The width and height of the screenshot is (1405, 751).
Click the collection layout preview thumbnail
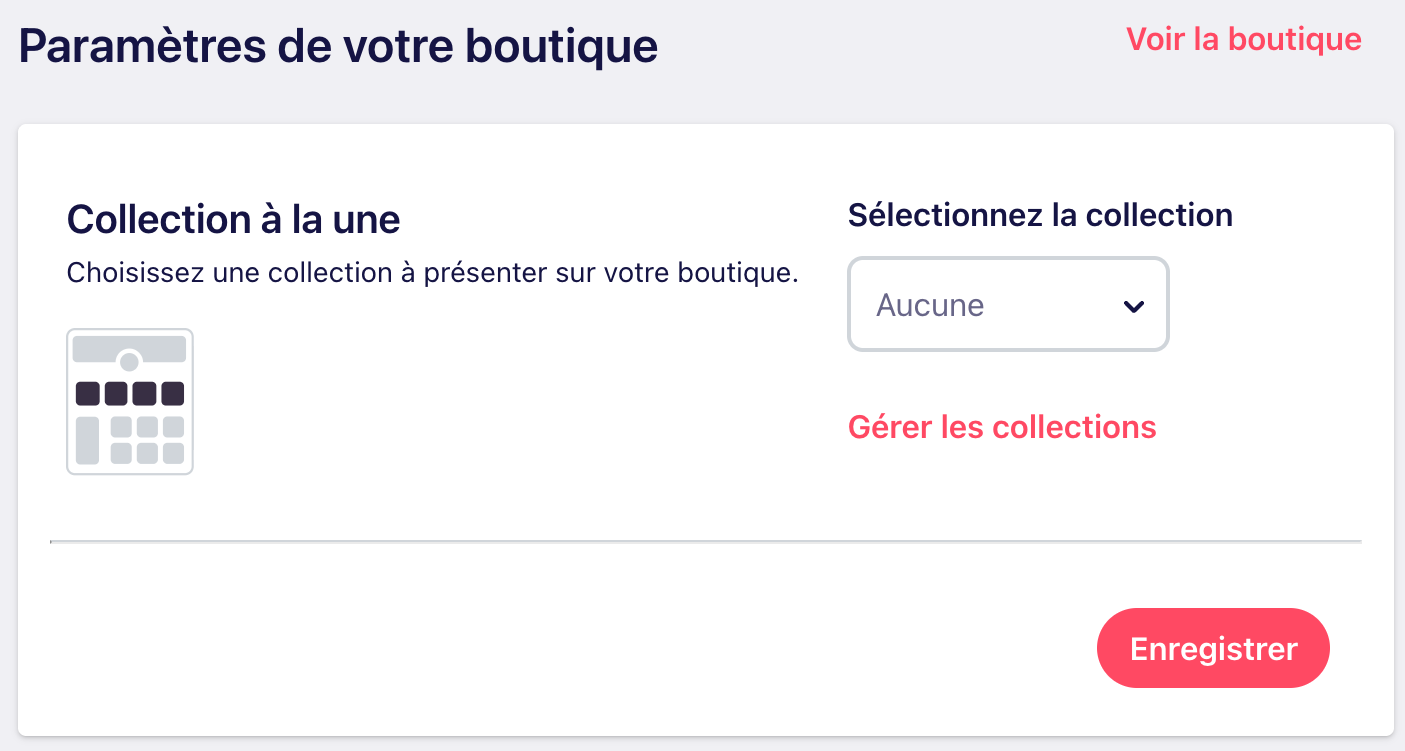point(130,400)
